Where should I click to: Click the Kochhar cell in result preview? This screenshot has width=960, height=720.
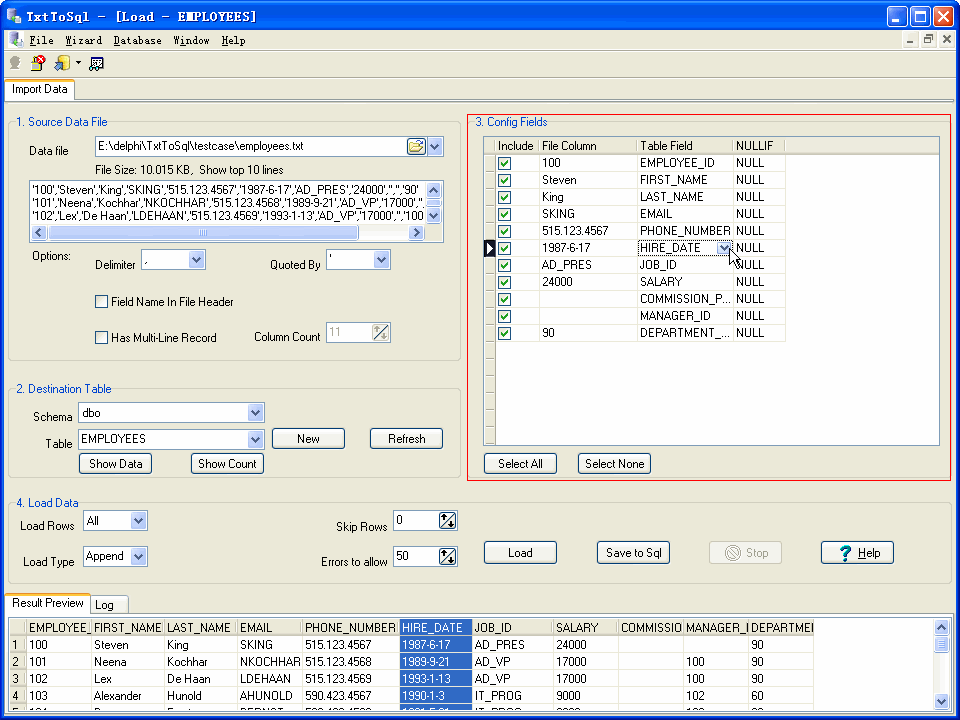pyautogui.click(x=201, y=662)
